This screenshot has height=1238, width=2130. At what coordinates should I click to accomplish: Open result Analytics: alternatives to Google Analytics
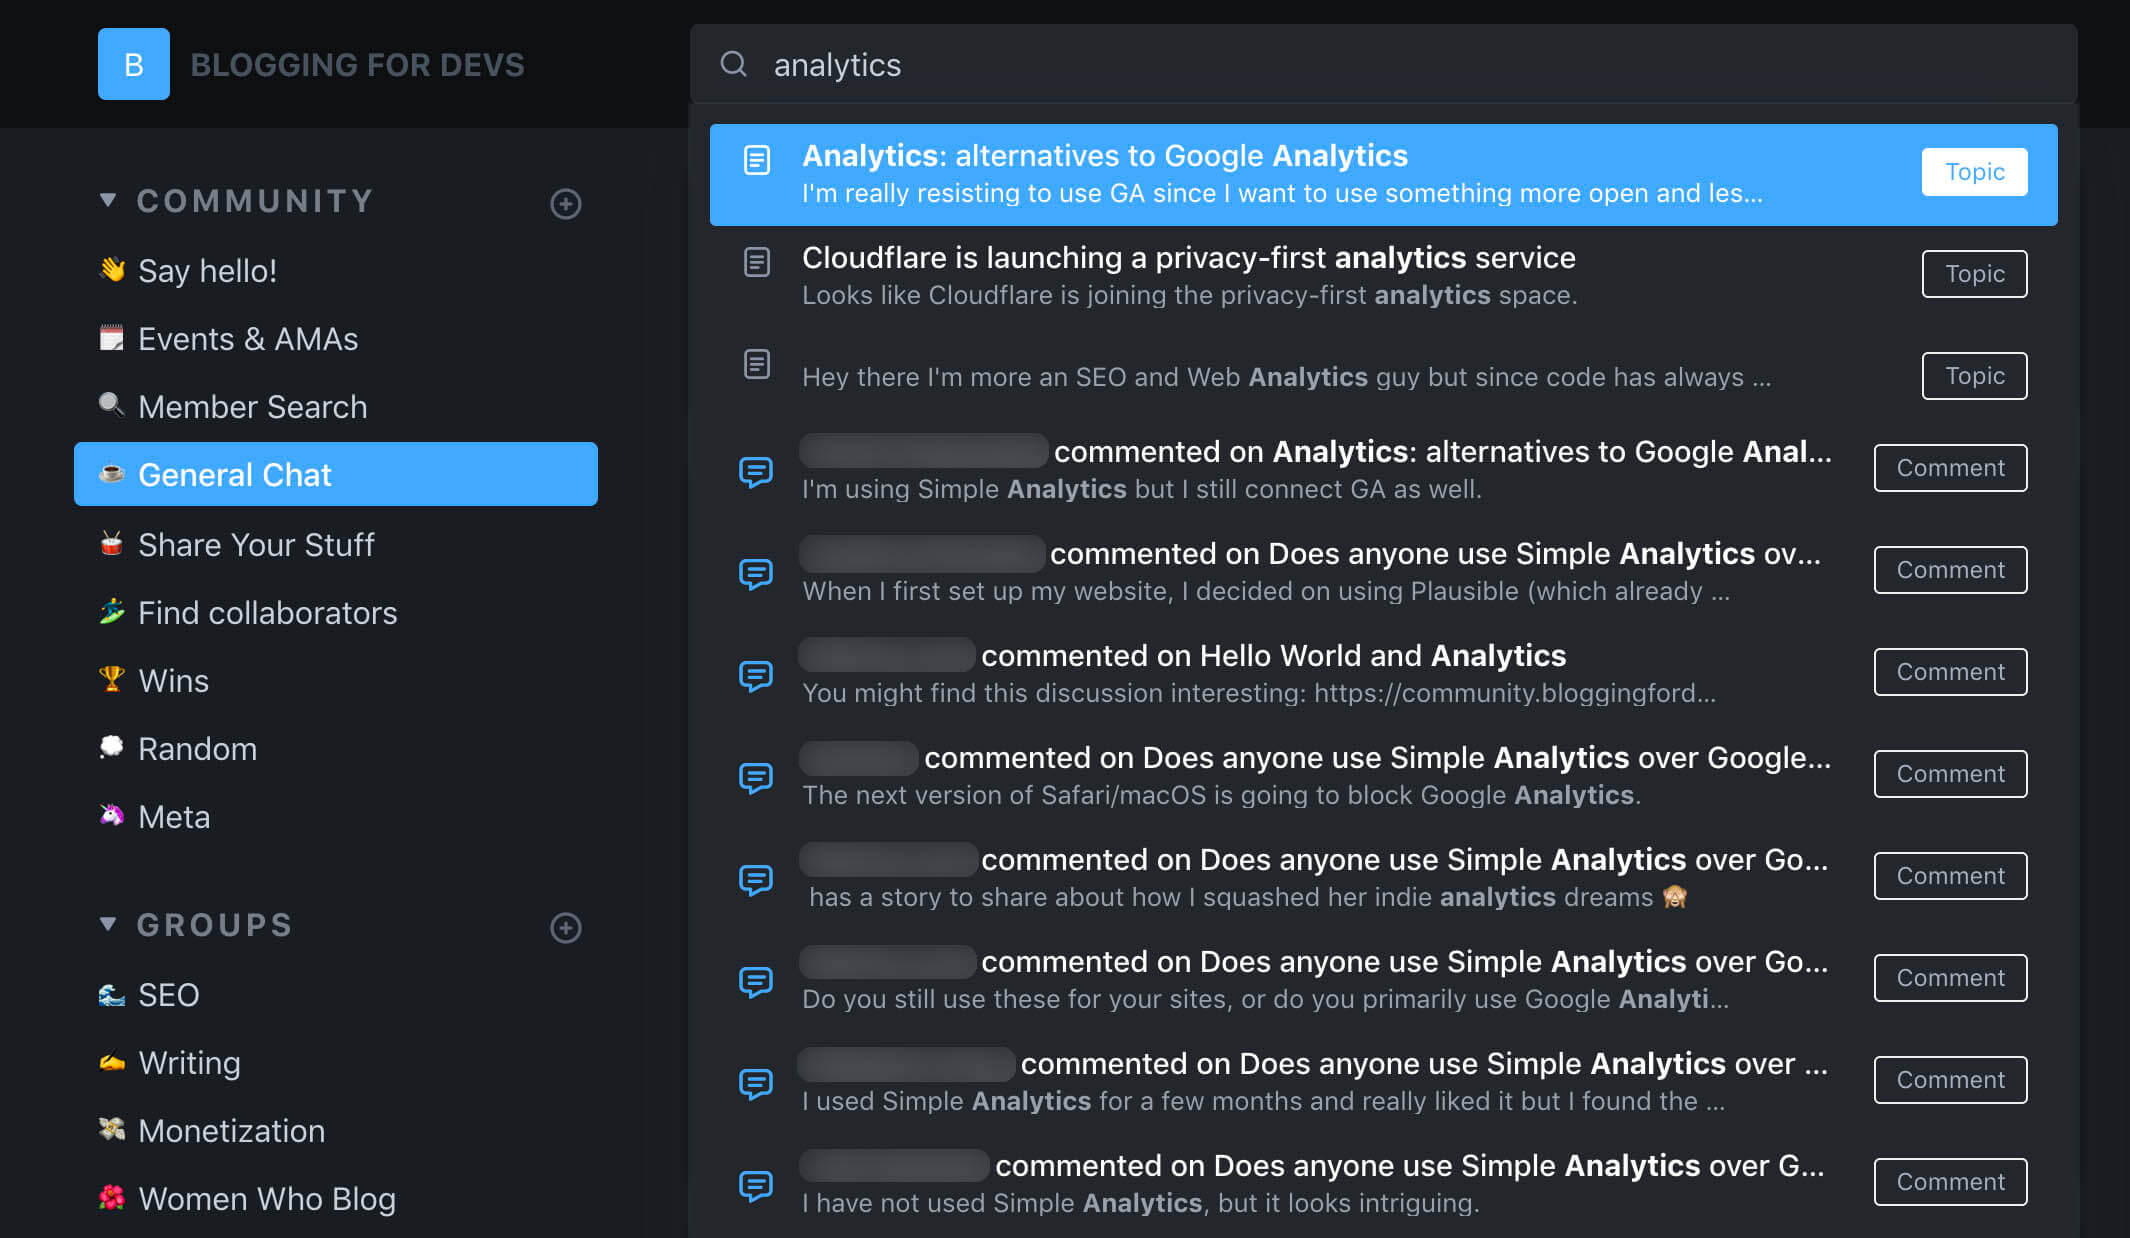(1383, 174)
